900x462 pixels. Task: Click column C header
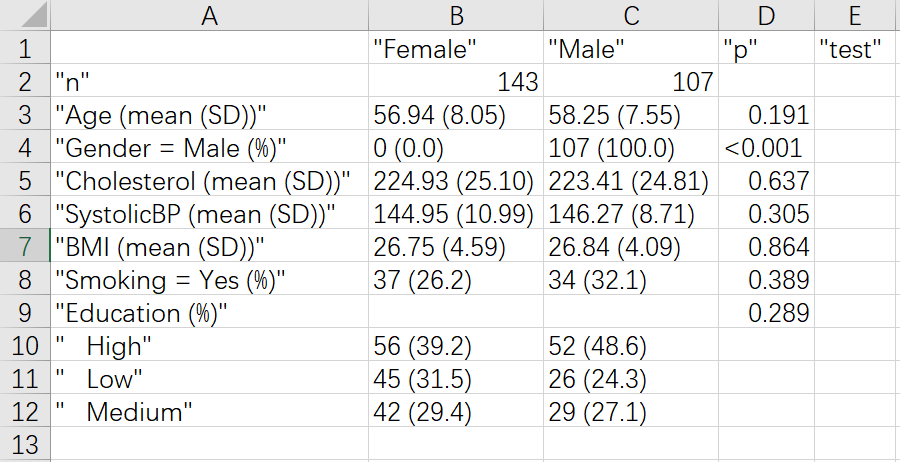click(630, 14)
